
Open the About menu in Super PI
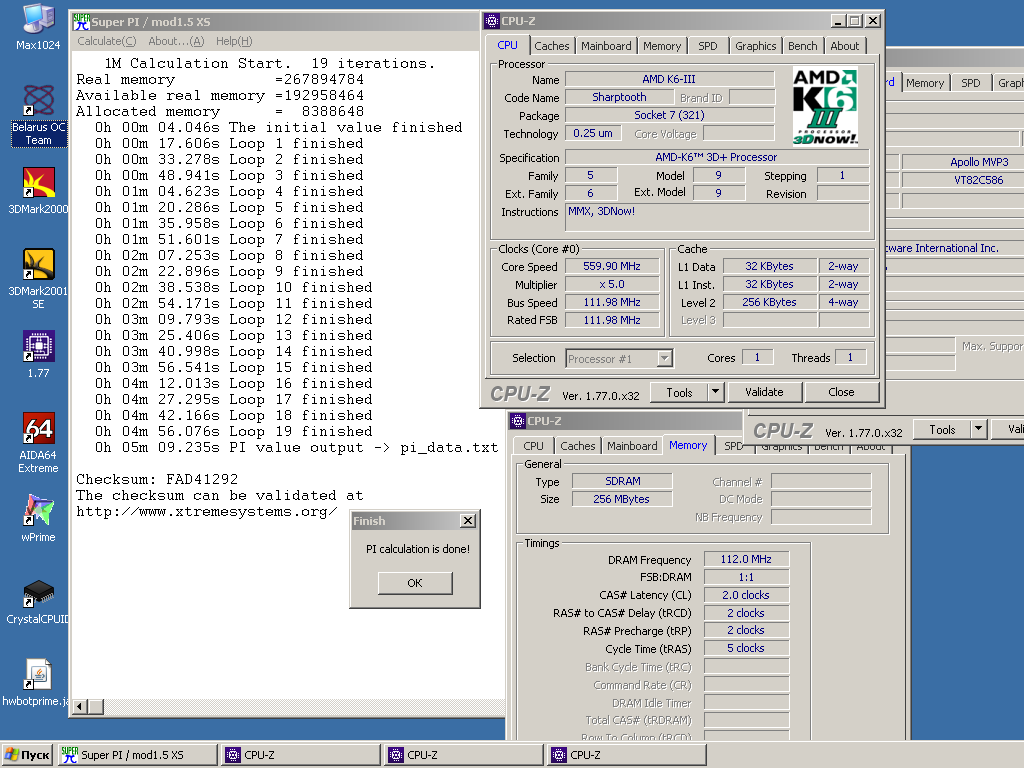[x=176, y=41]
